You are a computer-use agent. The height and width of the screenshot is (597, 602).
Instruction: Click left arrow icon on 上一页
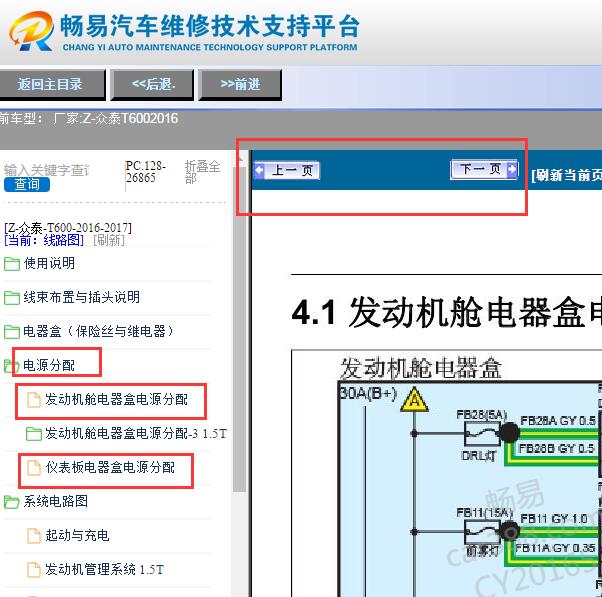click(260, 170)
